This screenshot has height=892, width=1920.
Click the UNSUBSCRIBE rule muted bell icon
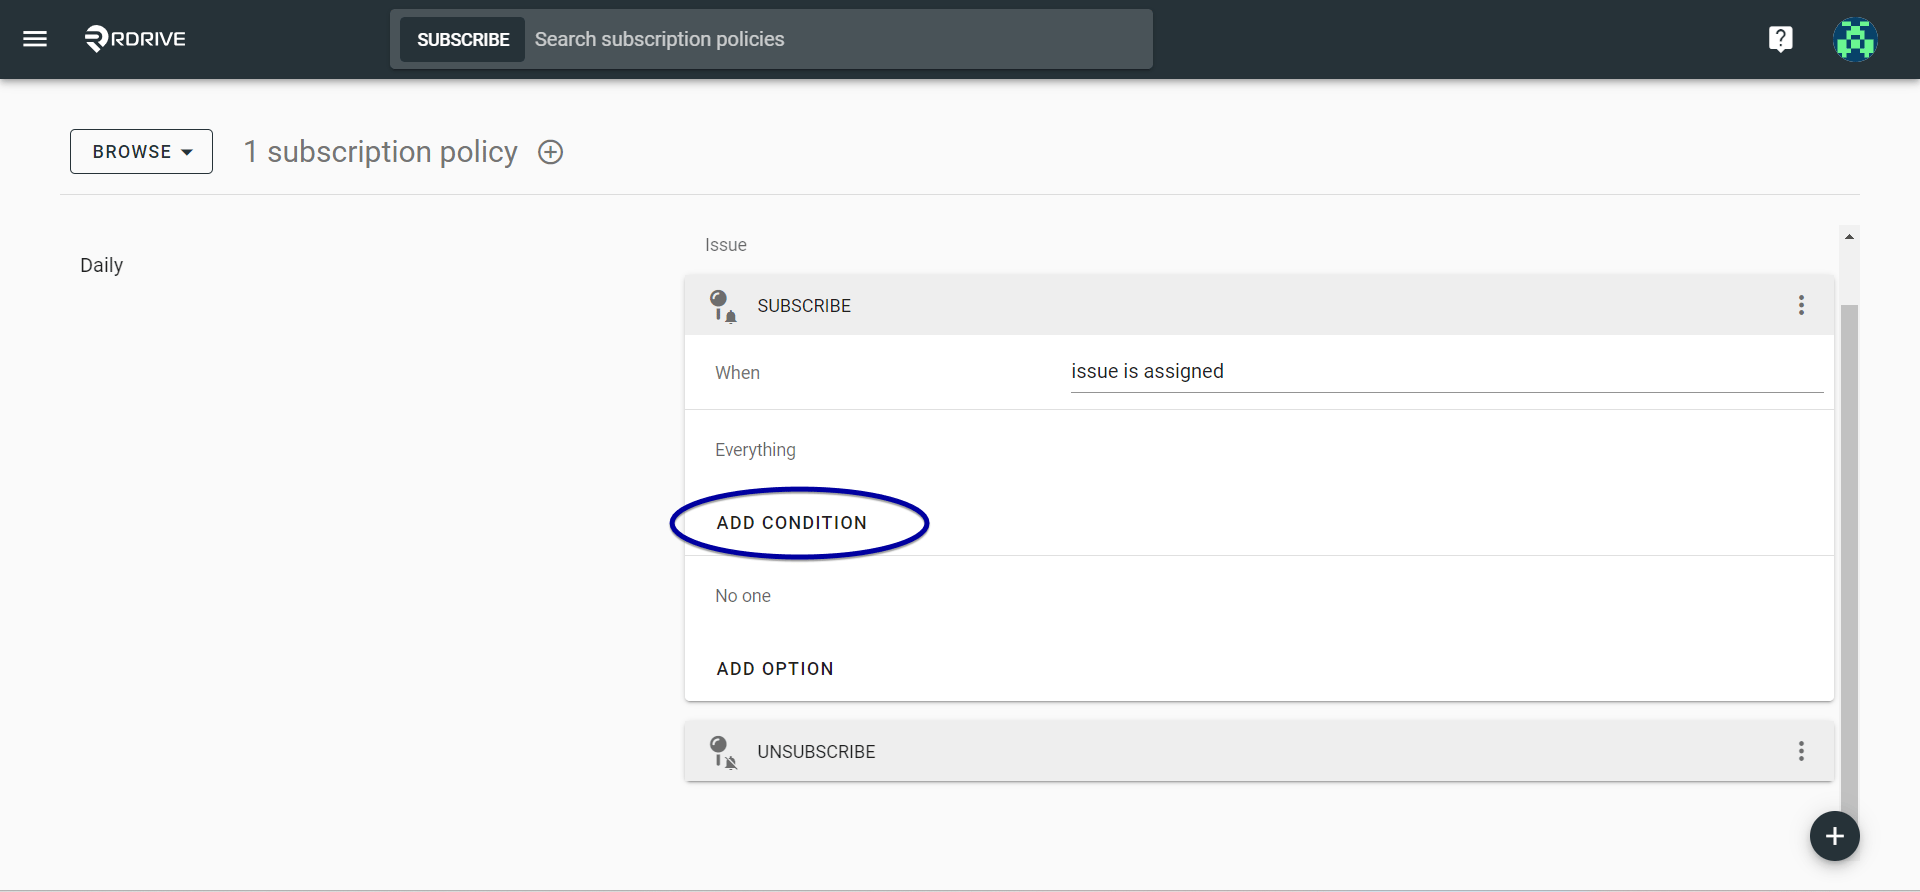(723, 751)
